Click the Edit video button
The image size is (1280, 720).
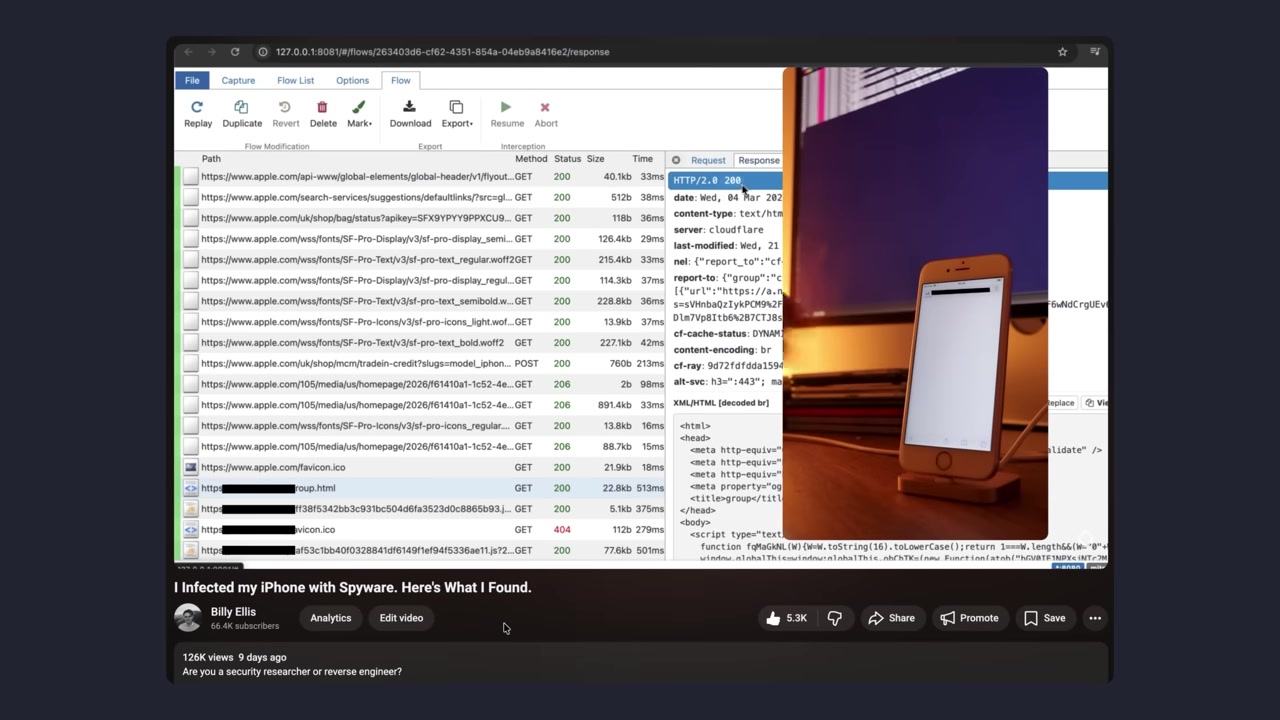click(401, 618)
